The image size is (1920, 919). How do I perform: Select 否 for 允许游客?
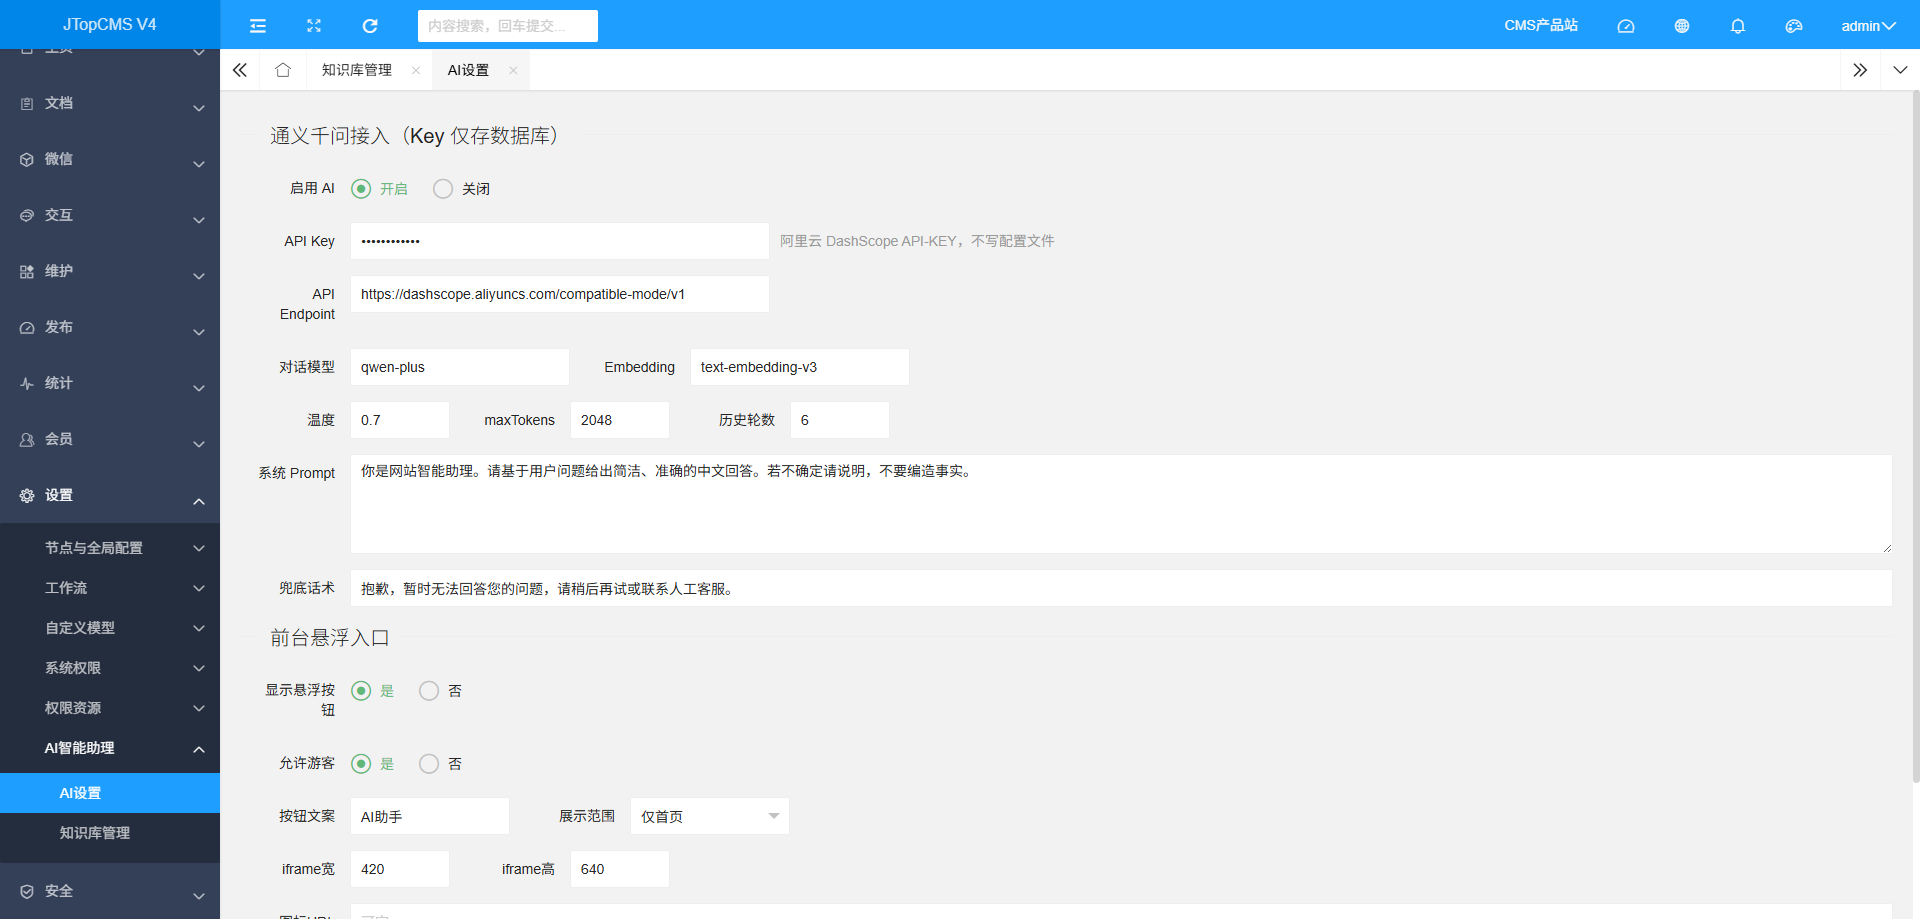(x=429, y=764)
